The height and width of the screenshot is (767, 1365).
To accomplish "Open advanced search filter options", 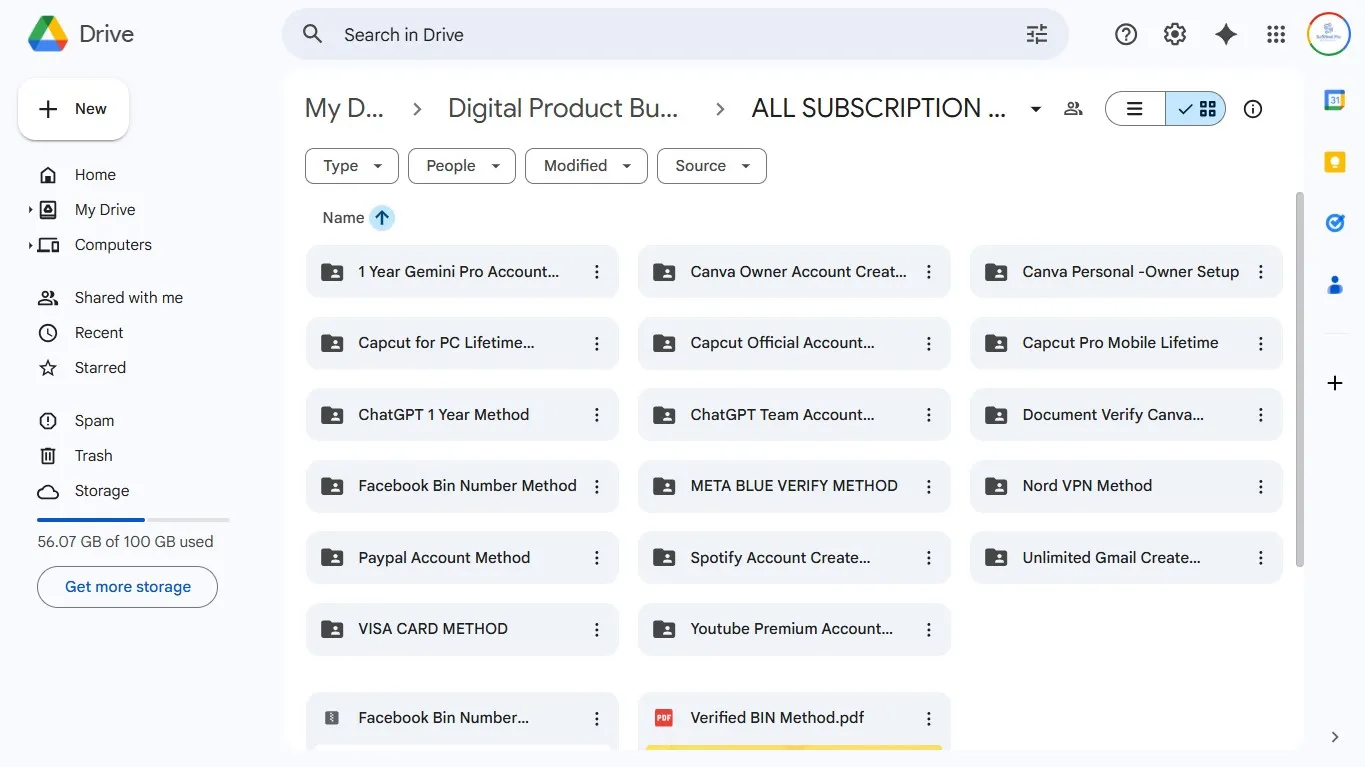I will (x=1037, y=35).
